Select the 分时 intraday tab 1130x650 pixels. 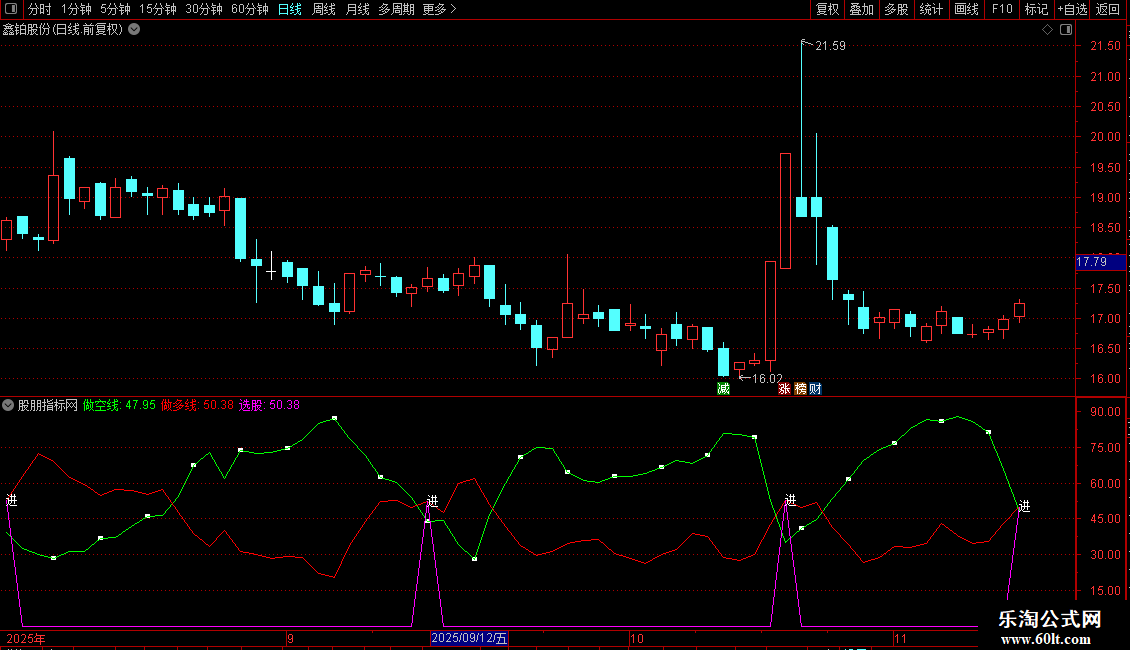click(39, 9)
